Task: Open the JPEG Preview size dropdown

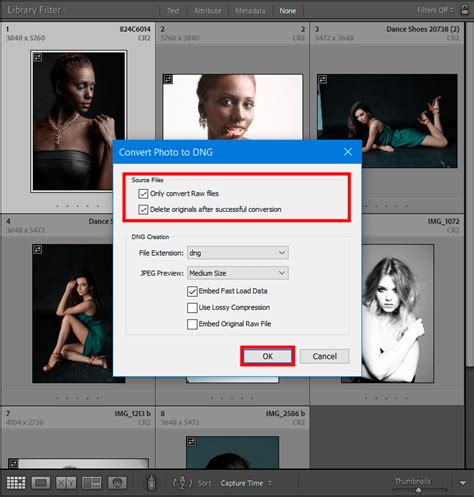Action: [x=238, y=273]
